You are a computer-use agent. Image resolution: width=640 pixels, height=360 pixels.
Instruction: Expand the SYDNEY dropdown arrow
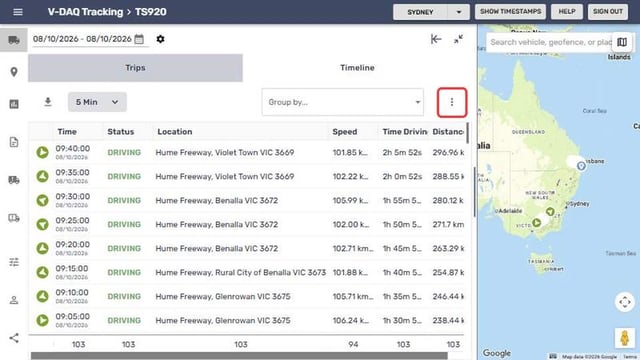[458, 12]
